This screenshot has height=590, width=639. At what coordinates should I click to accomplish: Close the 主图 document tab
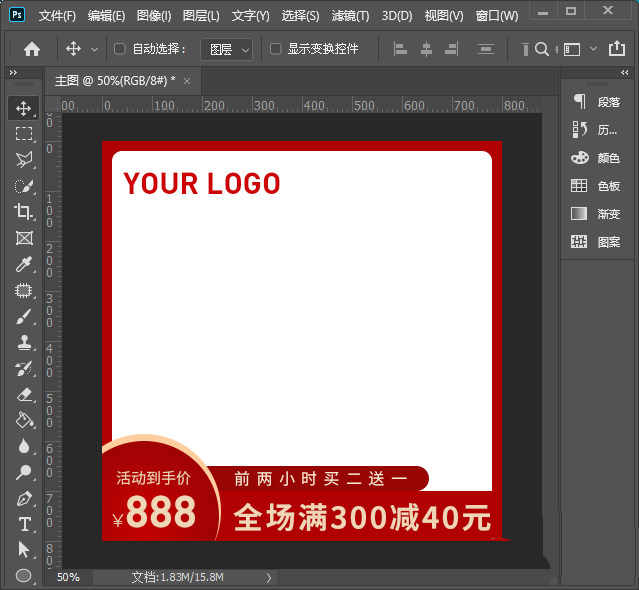(x=187, y=81)
